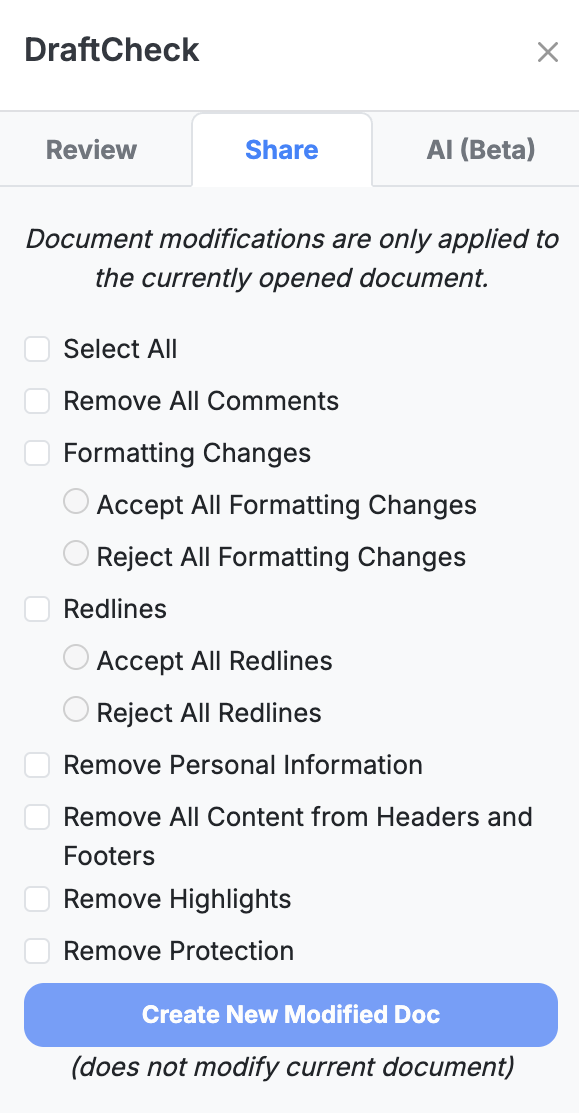This screenshot has height=1113, width=579.
Task: Select the Accept All Redlines option
Action: (x=76, y=657)
